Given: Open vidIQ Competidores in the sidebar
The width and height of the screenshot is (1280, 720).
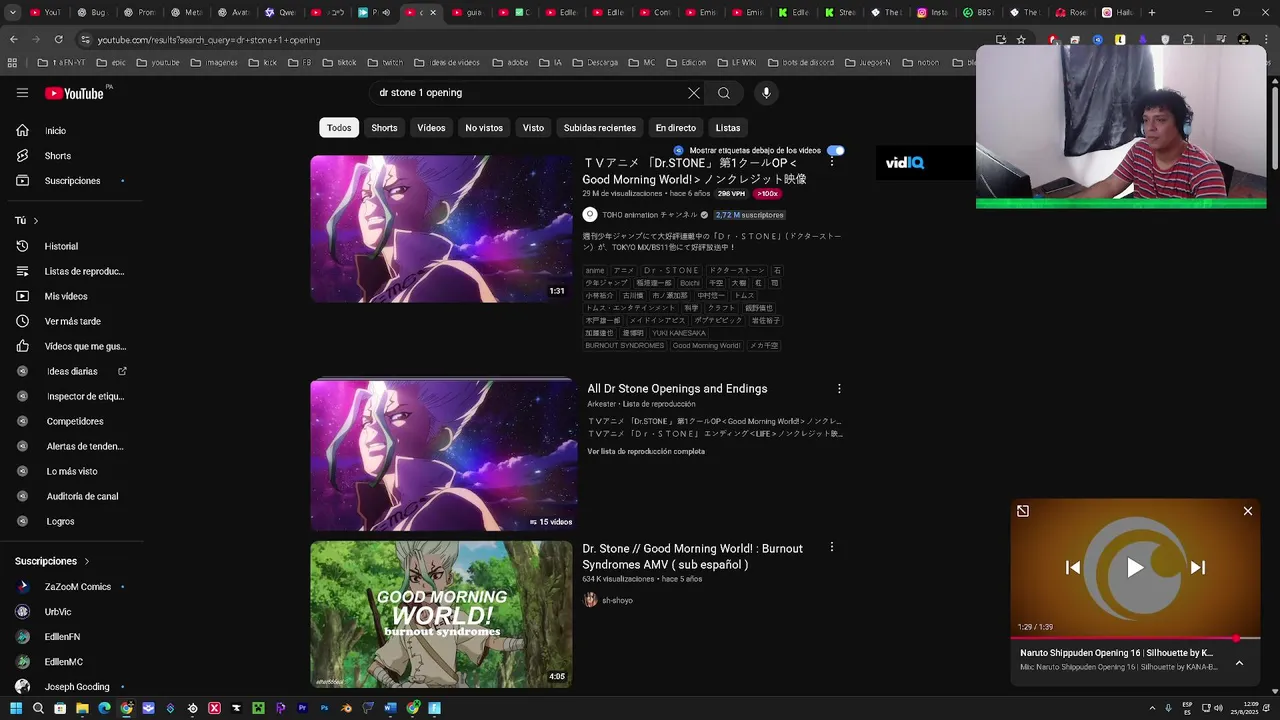Looking at the screenshot, I should tap(70, 421).
